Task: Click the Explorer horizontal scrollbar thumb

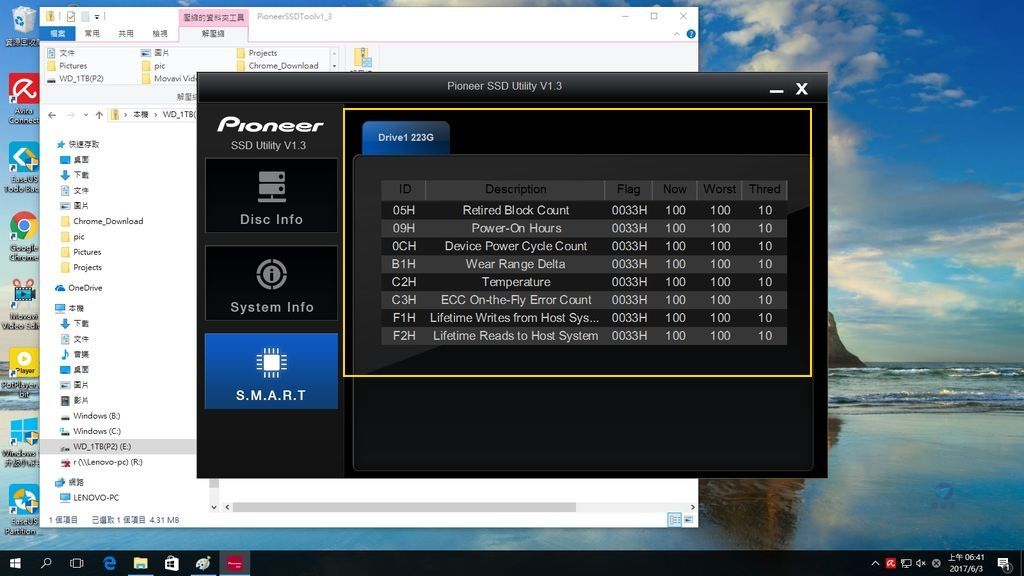Action: [x=404, y=507]
